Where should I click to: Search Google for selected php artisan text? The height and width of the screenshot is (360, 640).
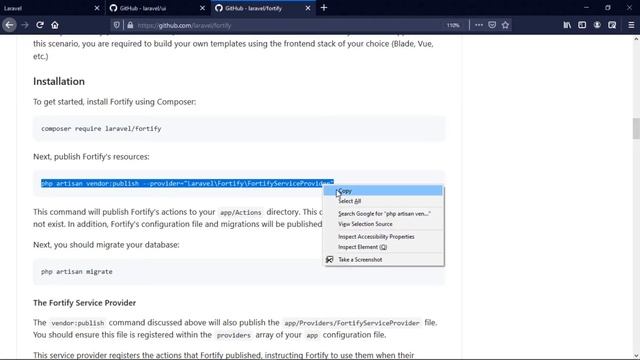pos(384,213)
